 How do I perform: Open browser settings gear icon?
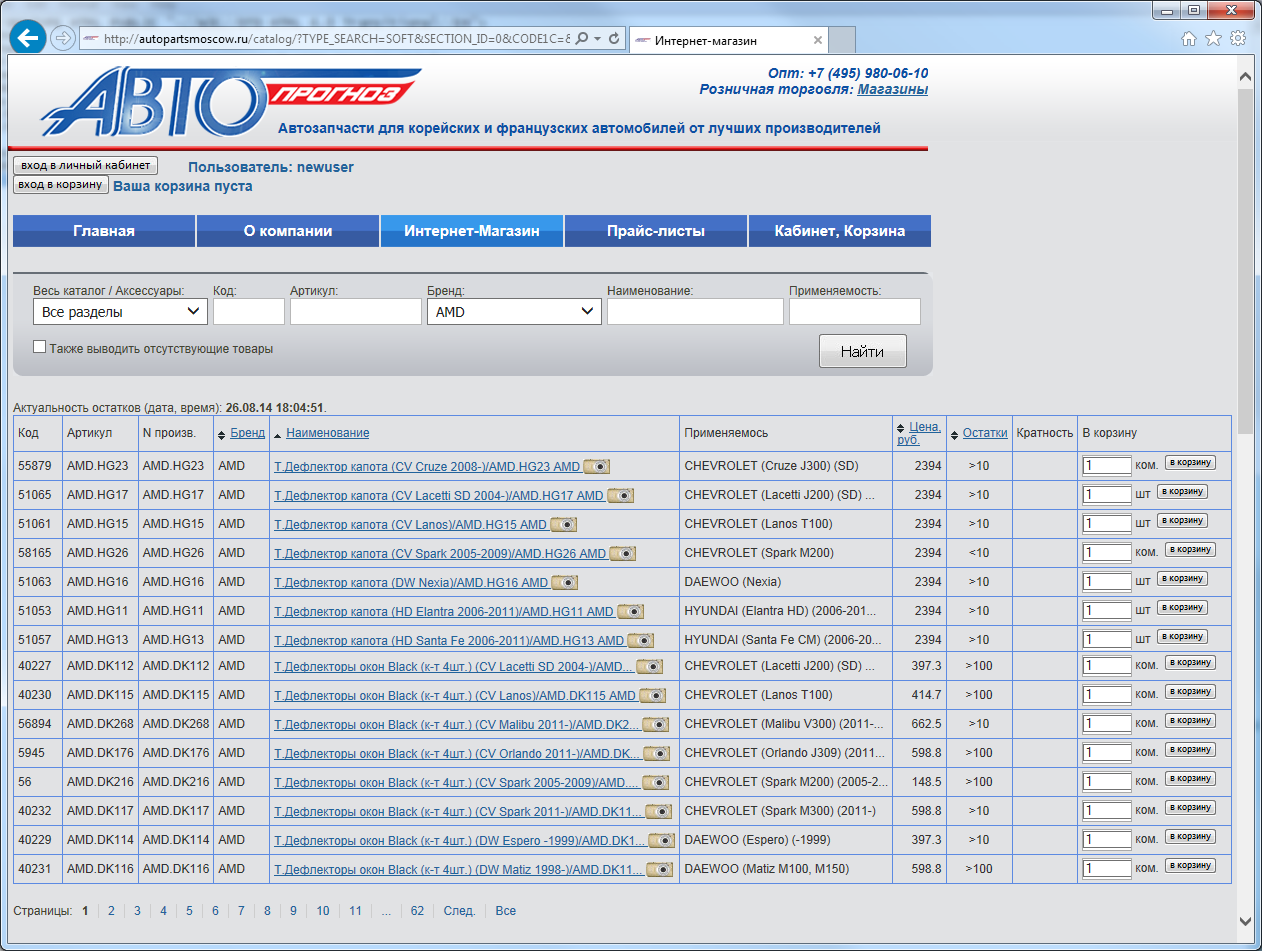[1238, 39]
